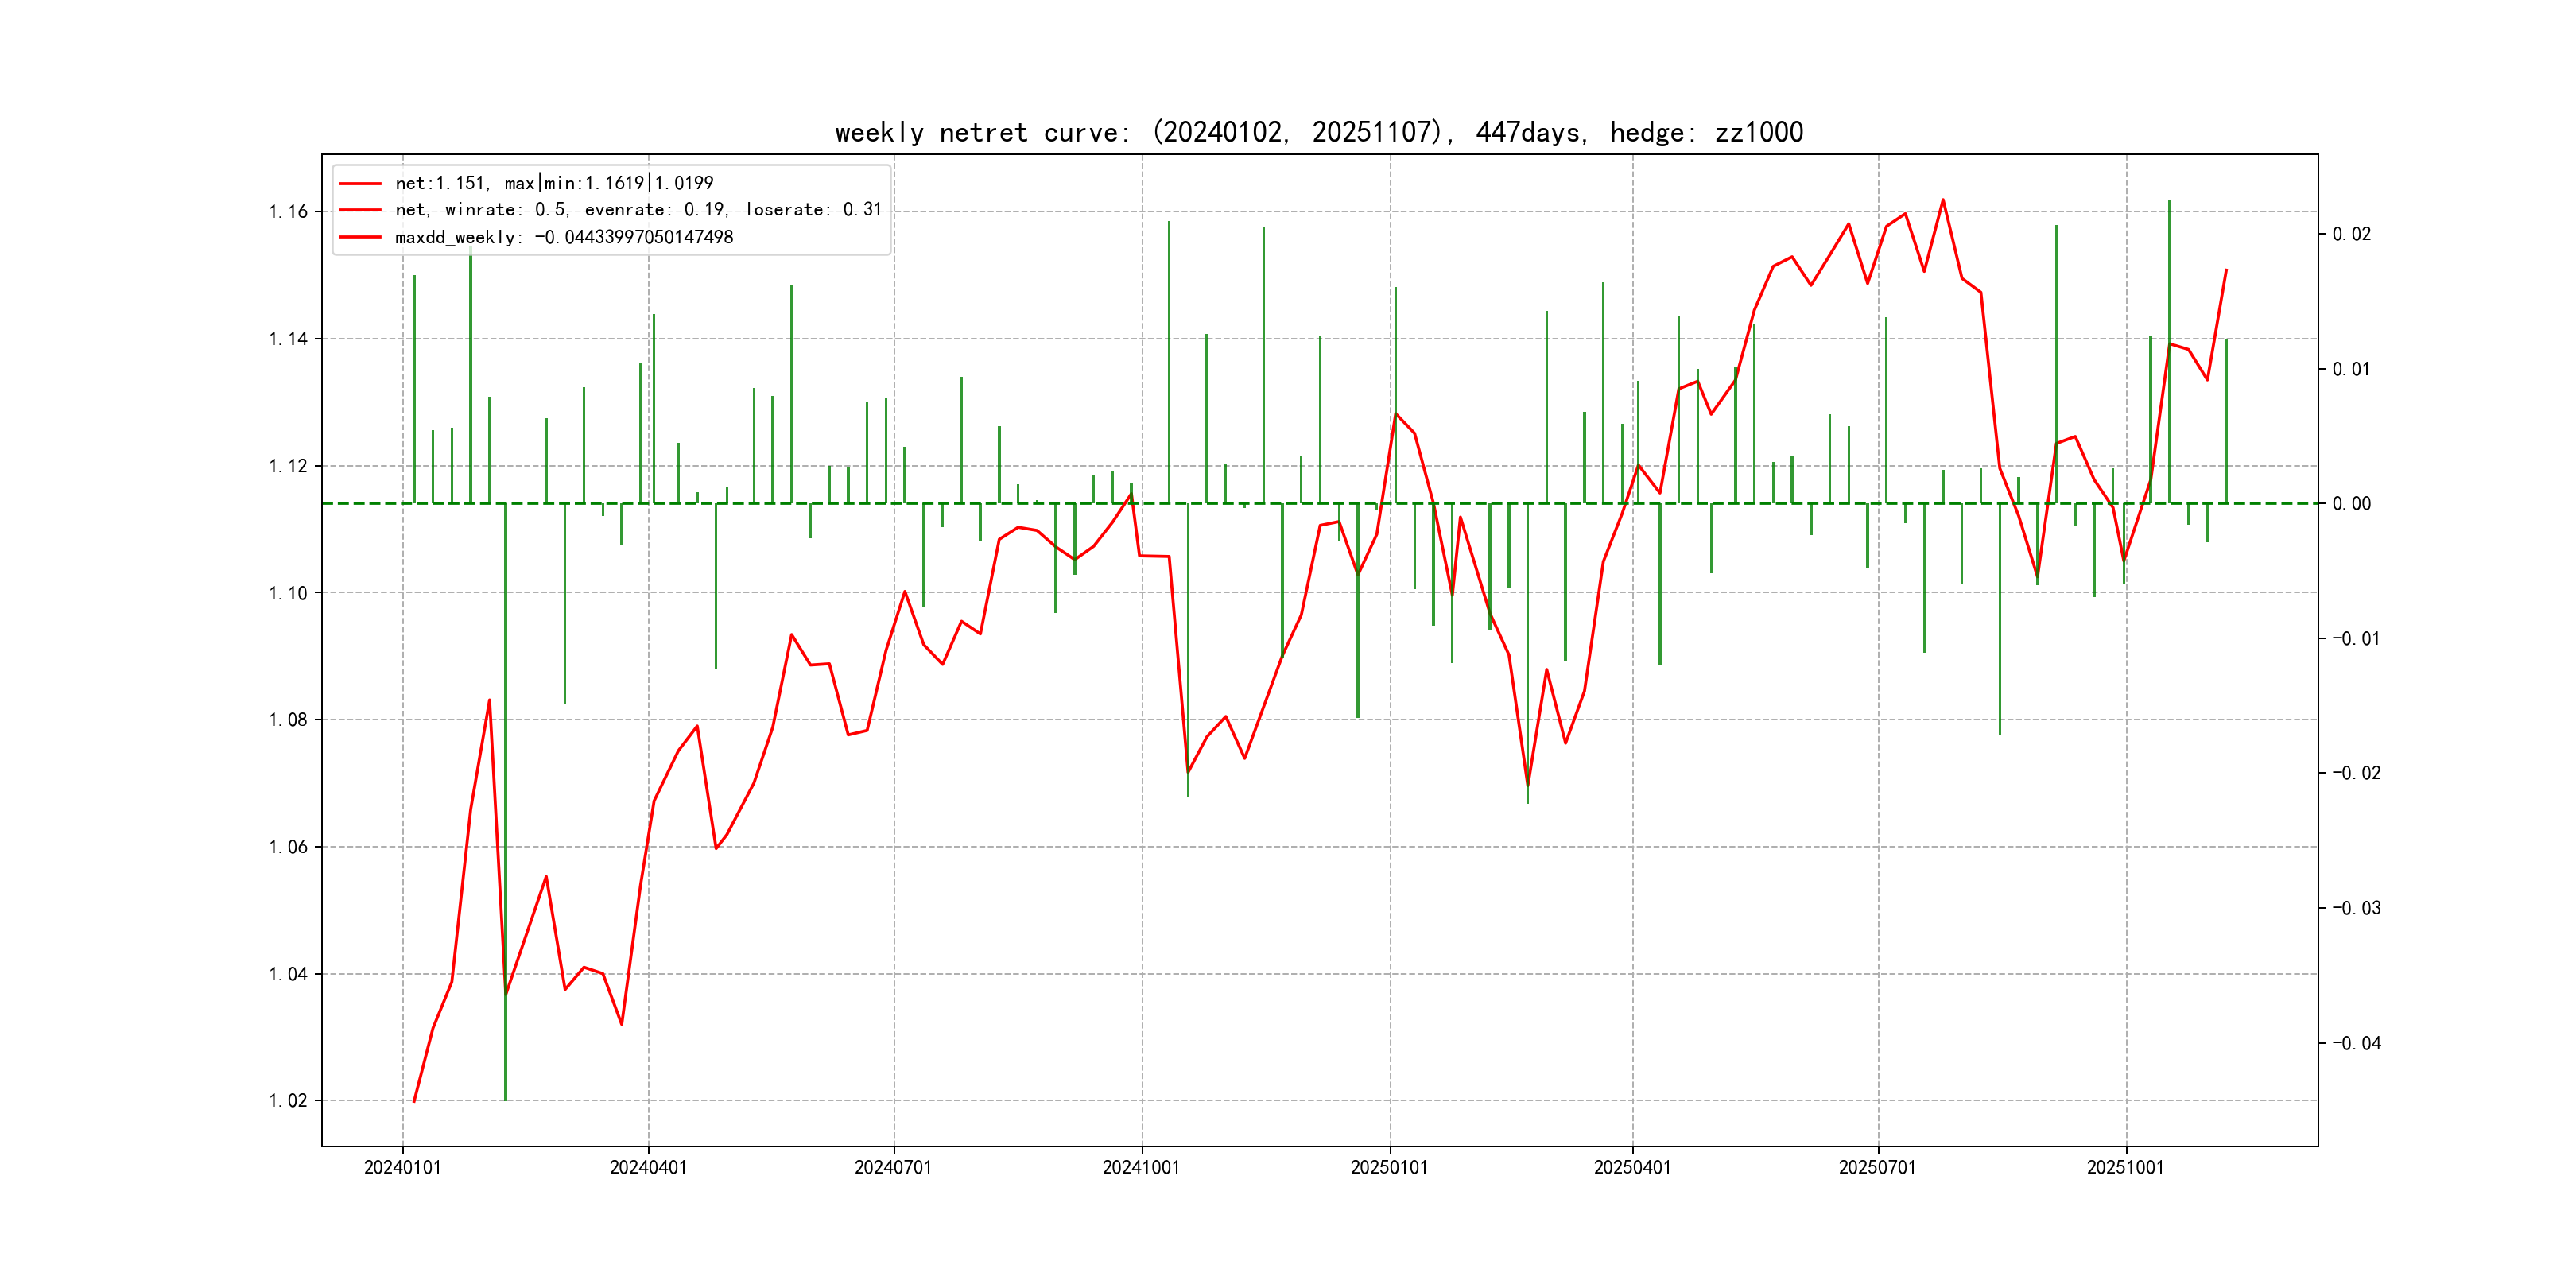Click the 0.02 right y-axis label
The width and height of the screenshot is (2576, 1288).
(2352, 235)
